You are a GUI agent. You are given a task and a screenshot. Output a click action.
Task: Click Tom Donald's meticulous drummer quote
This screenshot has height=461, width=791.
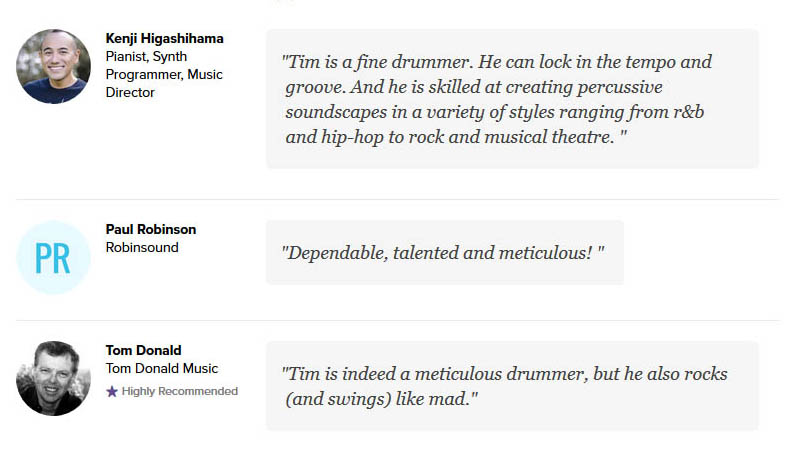[x=512, y=386]
